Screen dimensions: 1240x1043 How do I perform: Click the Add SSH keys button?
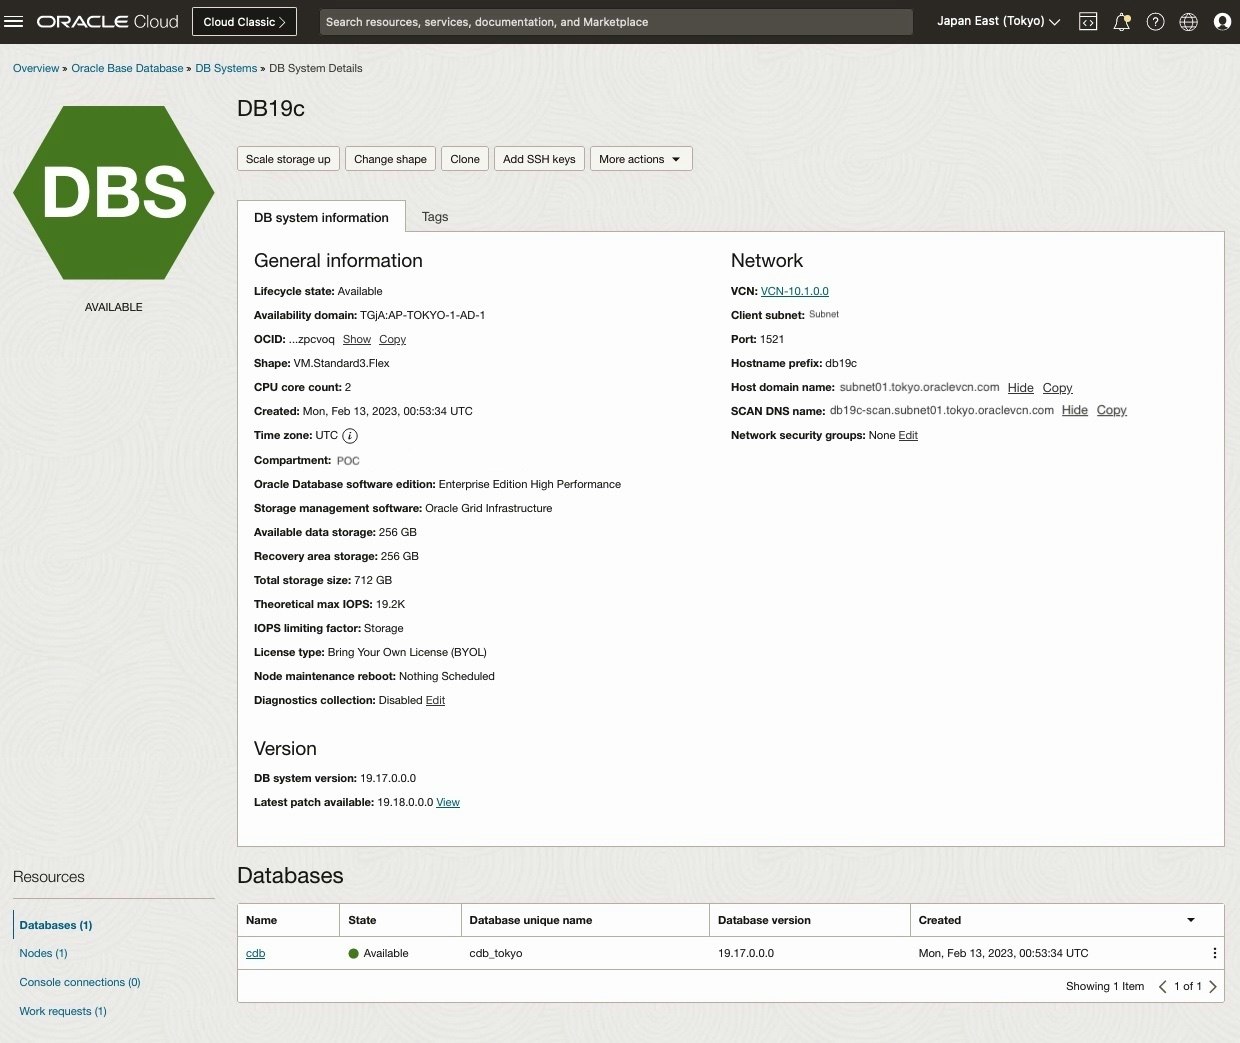click(539, 159)
